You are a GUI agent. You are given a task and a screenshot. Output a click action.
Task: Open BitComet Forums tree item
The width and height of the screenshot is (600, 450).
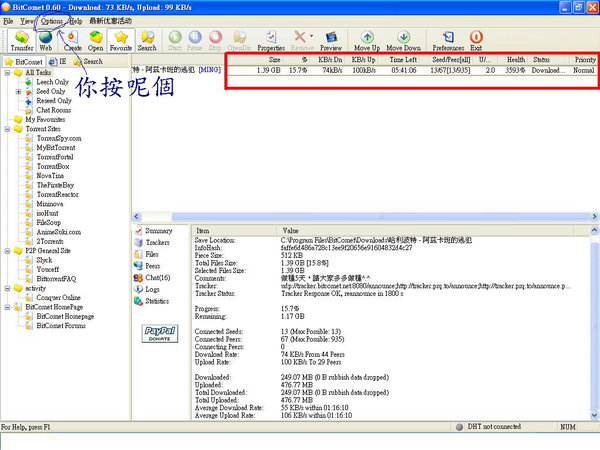click(61, 326)
